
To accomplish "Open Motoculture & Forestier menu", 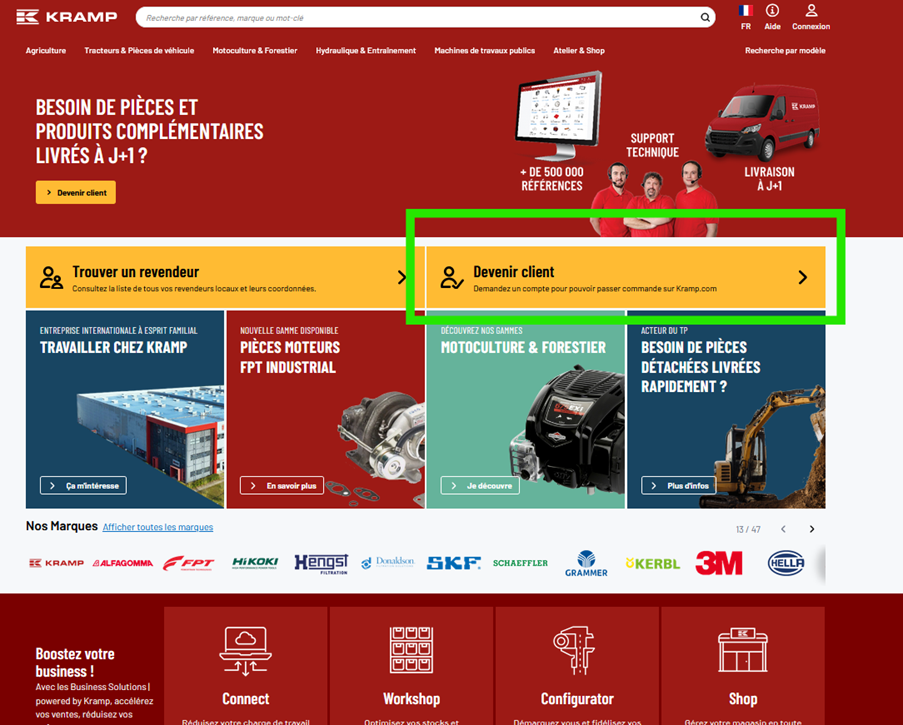I will pyautogui.click(x=254, y=50).
